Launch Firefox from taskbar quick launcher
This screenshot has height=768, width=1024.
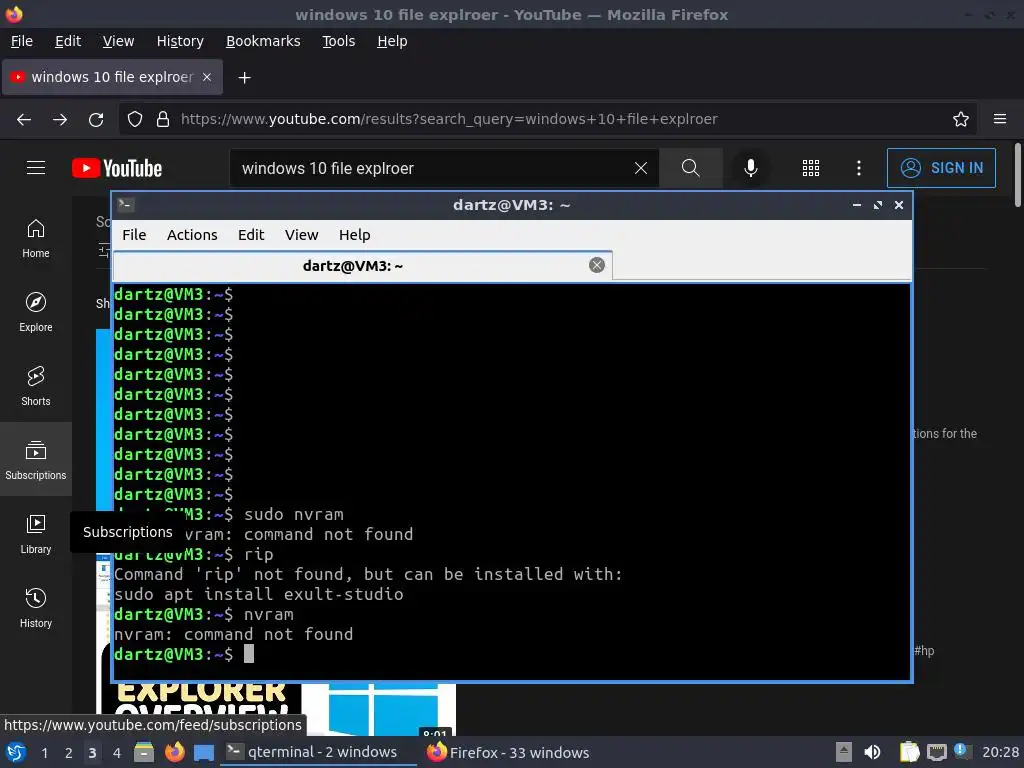174,752
